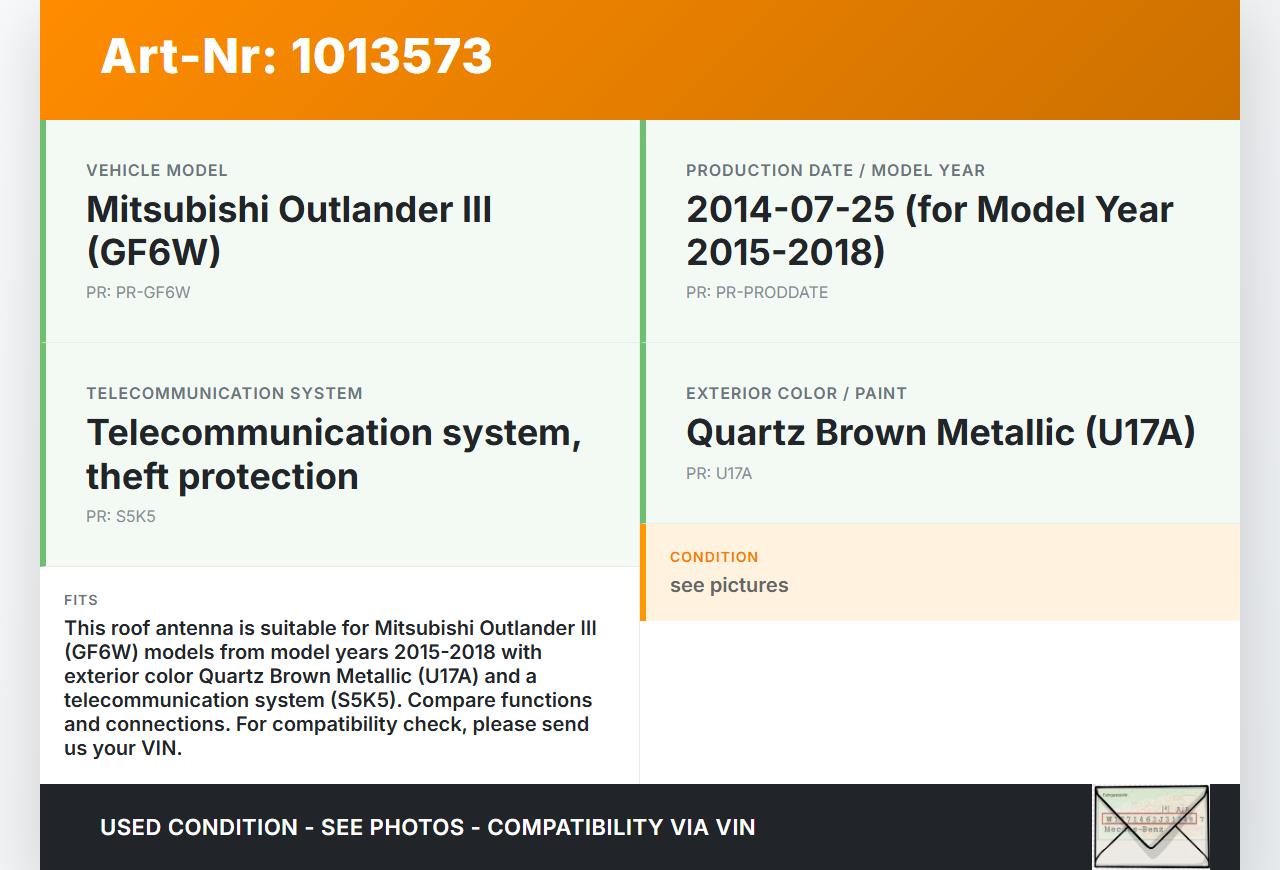The width and height of the screenshot is (1280, 870).
Task: Click the USED CONDITION footer banner text
Action: tap(427, 827)
